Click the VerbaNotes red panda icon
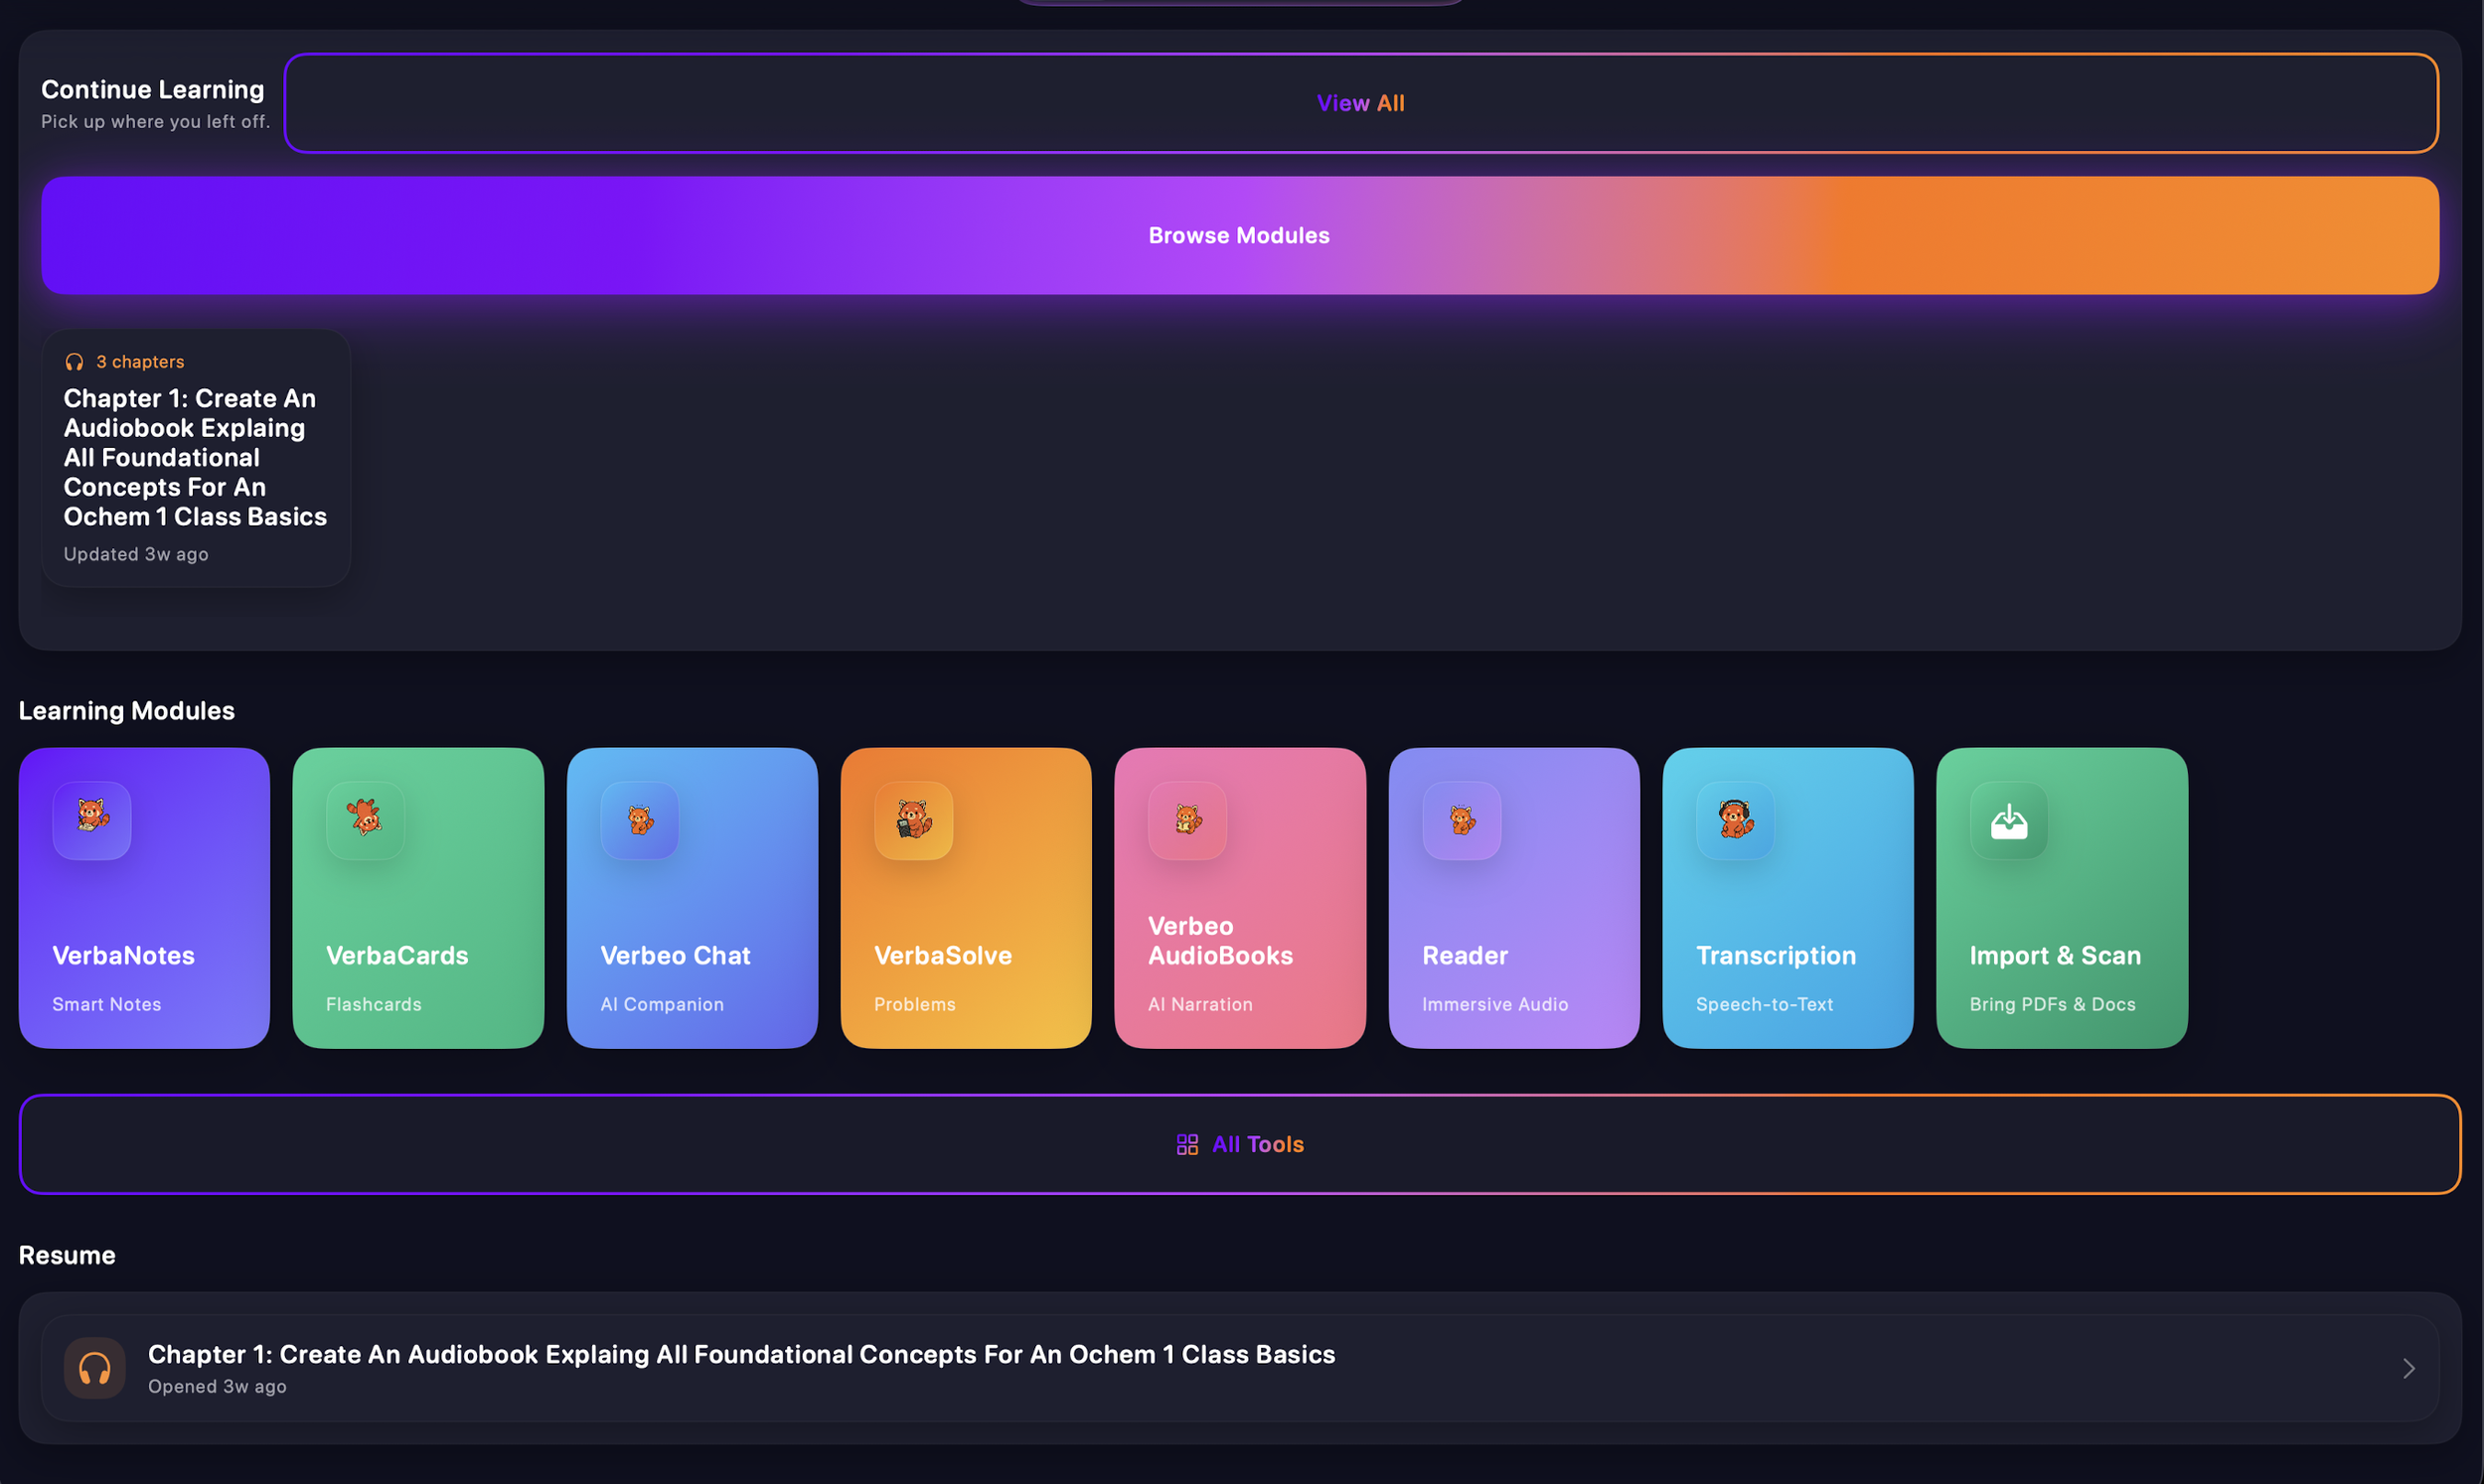The height and width of the screenshot is (1484, 2484). 92,820
